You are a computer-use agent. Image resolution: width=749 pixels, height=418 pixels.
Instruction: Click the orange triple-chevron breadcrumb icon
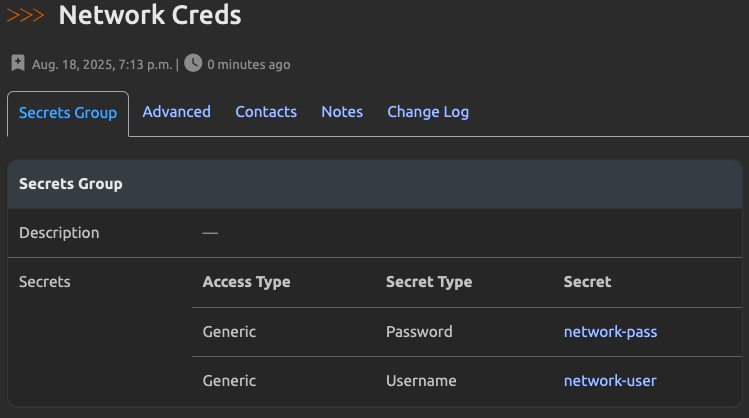tap(25, 15)
